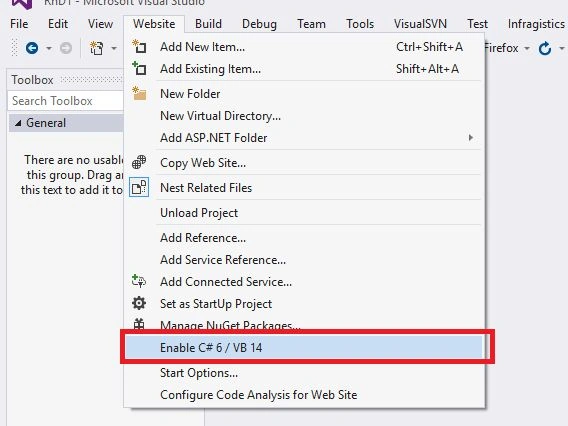Viewport: 568px width, 426px height.
Task: Click the Search Toolbox input field
Action: 66,101
